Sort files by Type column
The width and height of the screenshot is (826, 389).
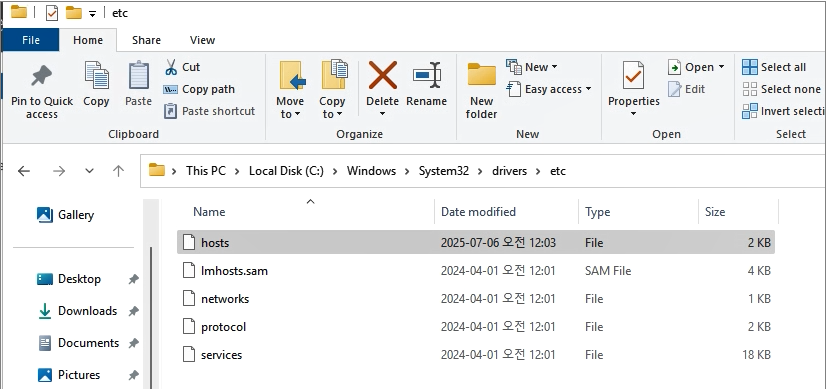pyautogui.click(x=597, y=212)
